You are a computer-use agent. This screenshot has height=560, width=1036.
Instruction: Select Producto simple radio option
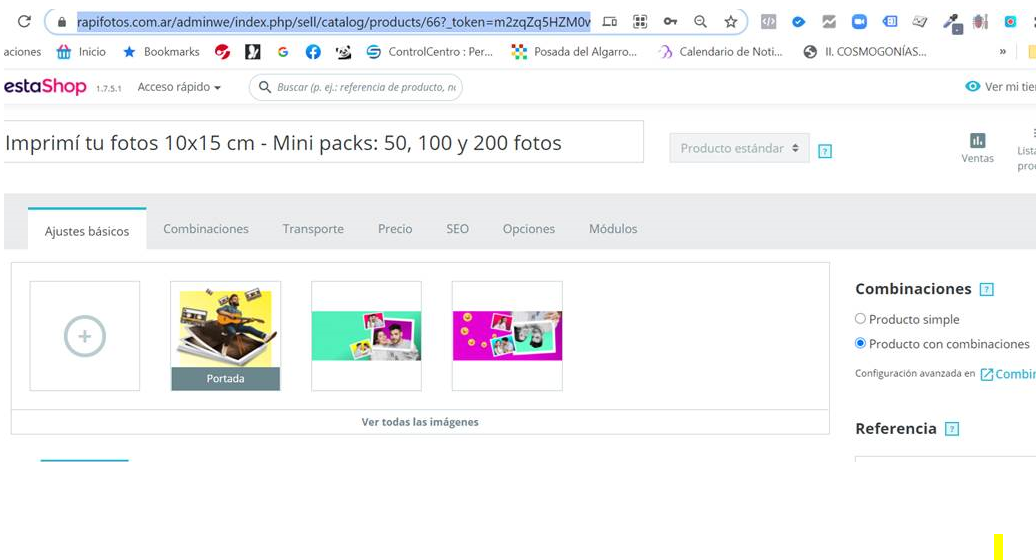coord(860,318)
